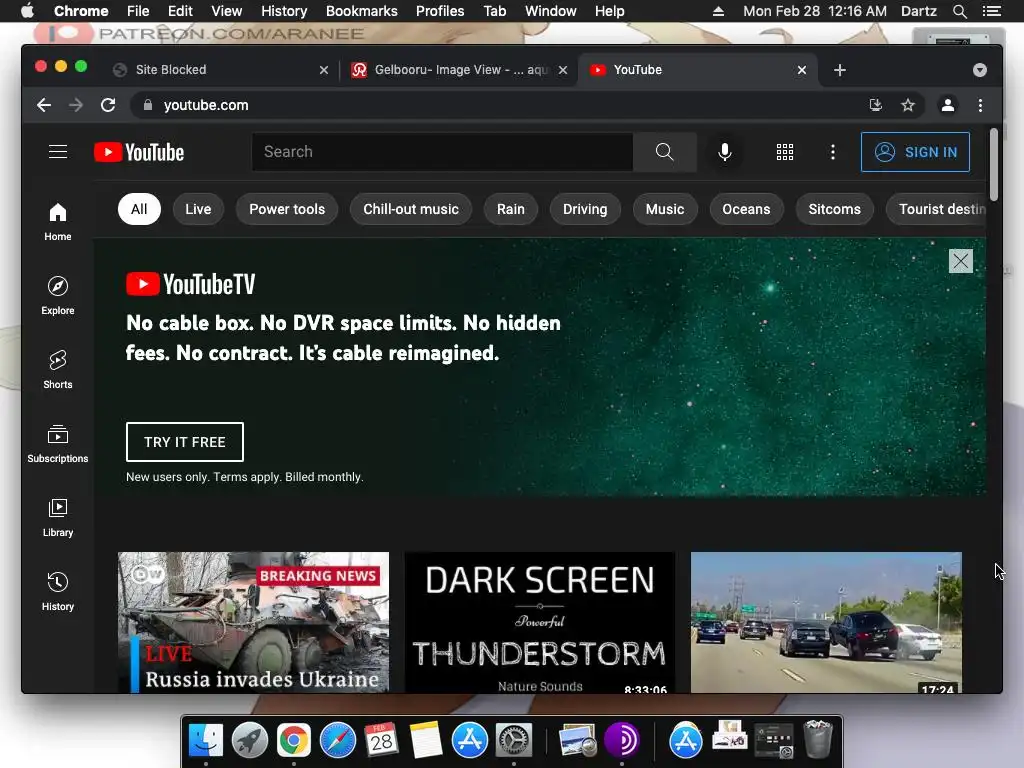Screen dimensions: 1024x768
Task: Open Chrome three-dot menu
Action: pos(980,105)
